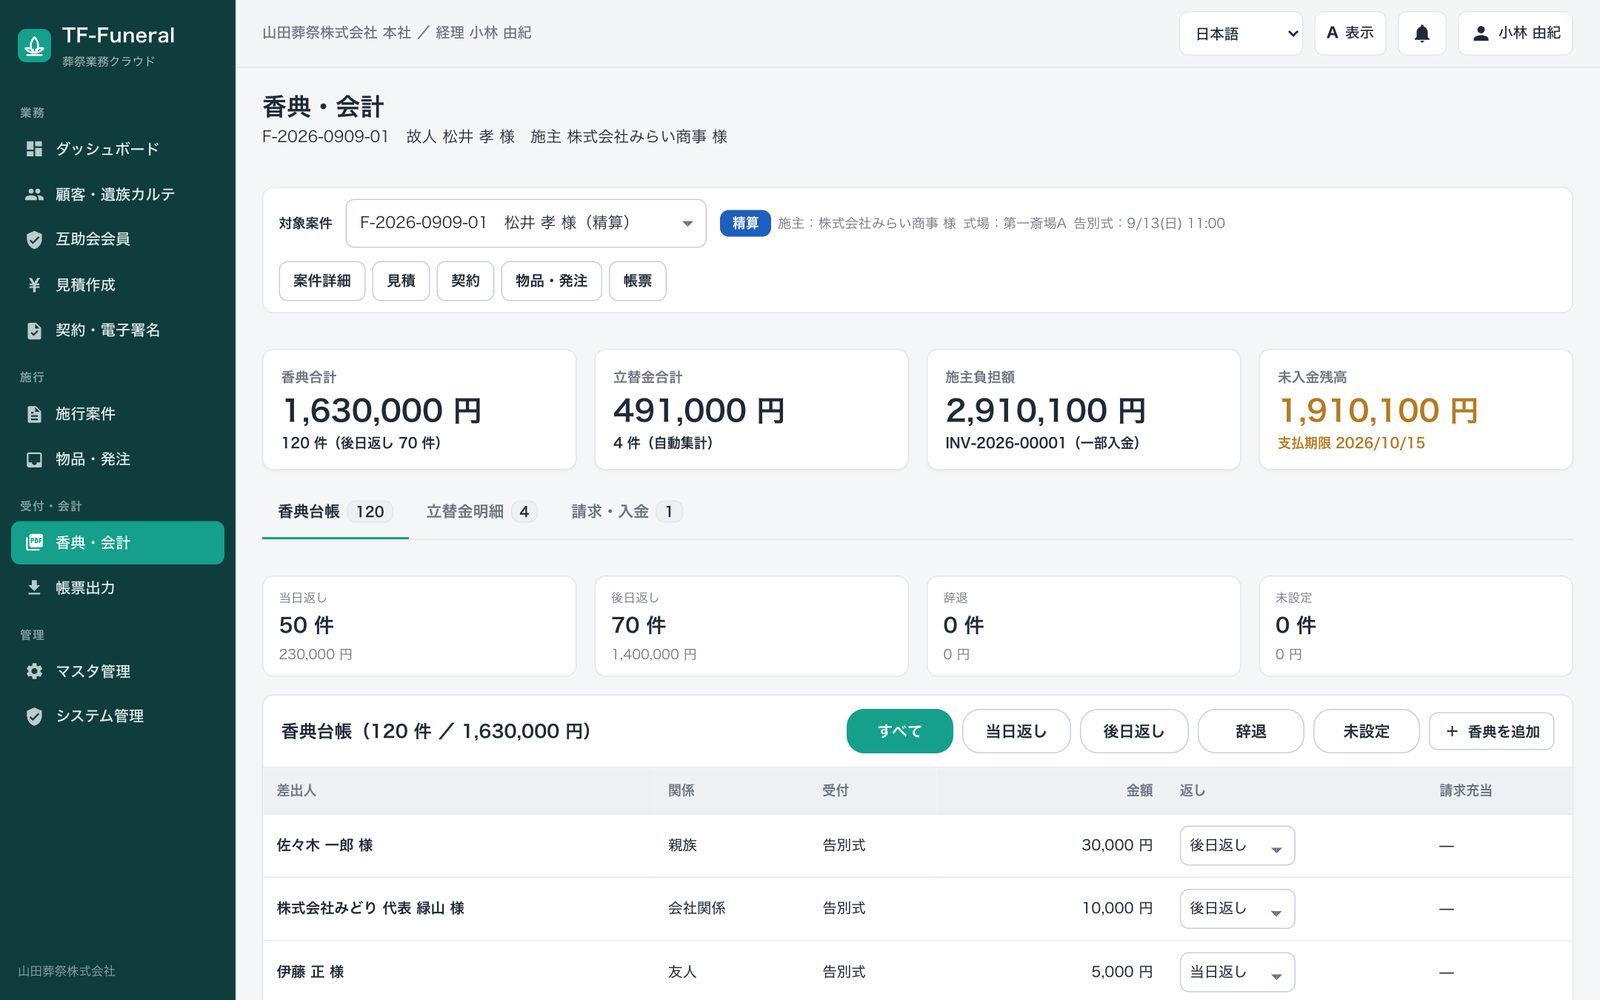Open 顧客・遺族カルテ people icon
The image size is (1600, 1000).
point(34,194)
